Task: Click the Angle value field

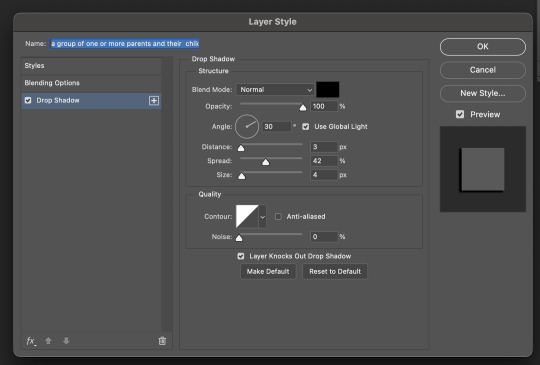Action: (277, 127)
